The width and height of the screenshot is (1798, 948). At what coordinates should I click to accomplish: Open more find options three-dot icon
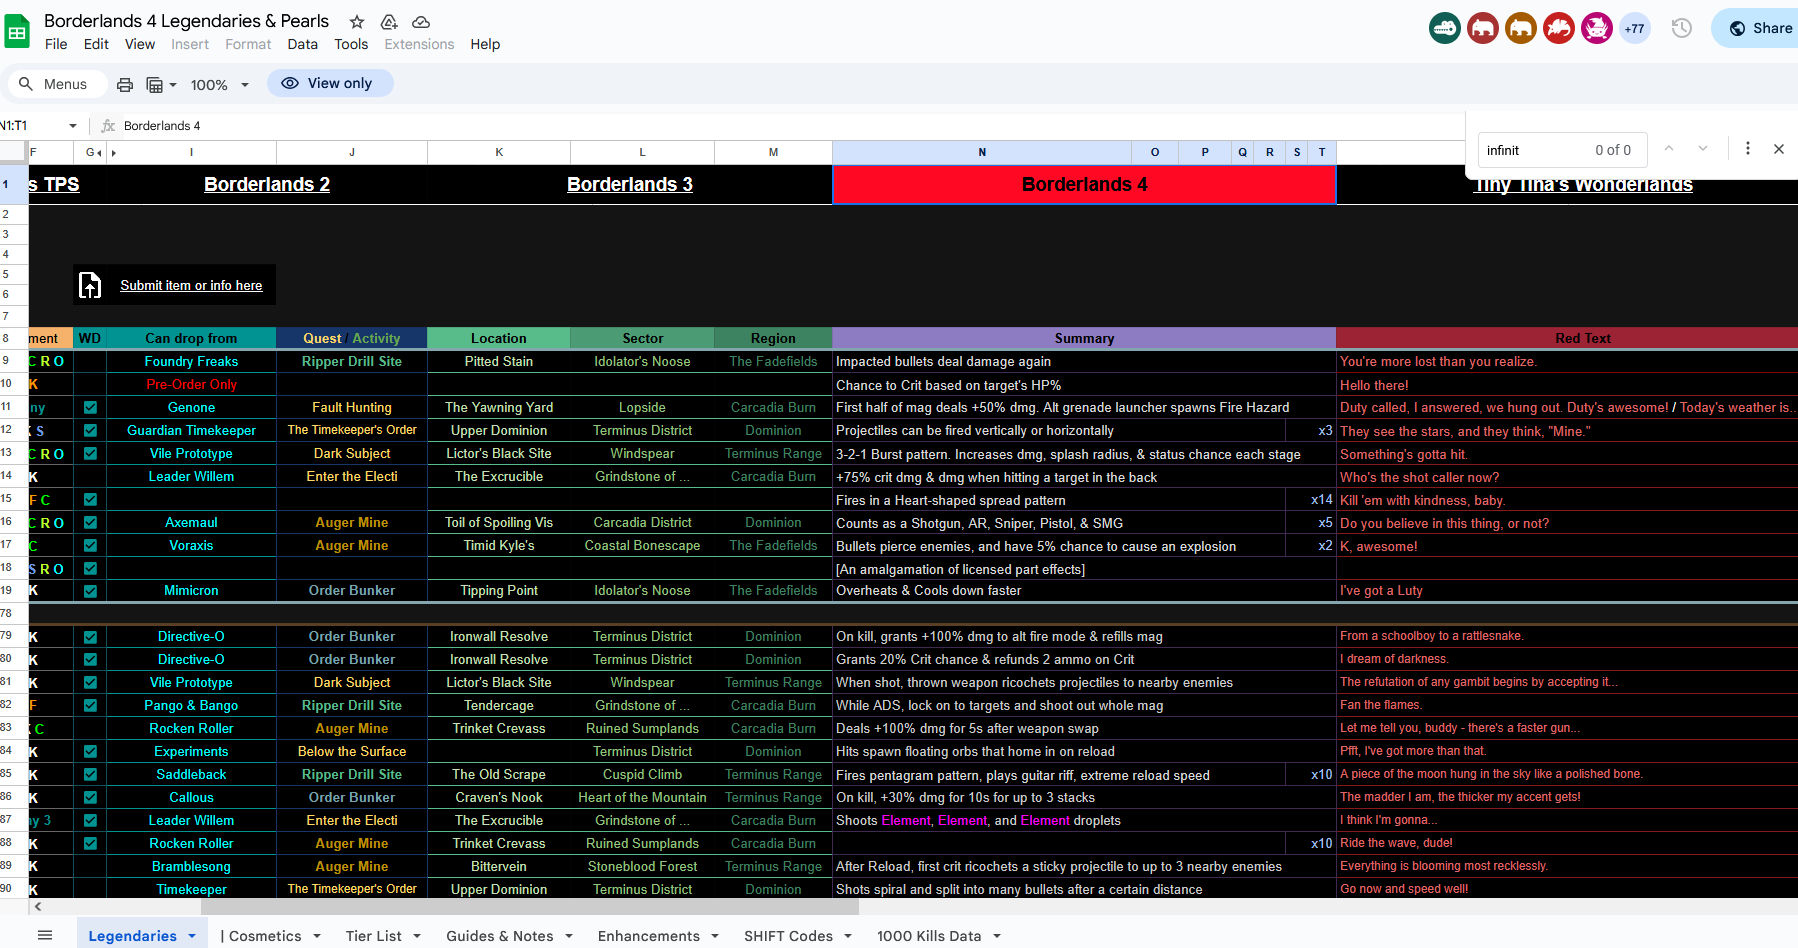[x=1748, y=149]
